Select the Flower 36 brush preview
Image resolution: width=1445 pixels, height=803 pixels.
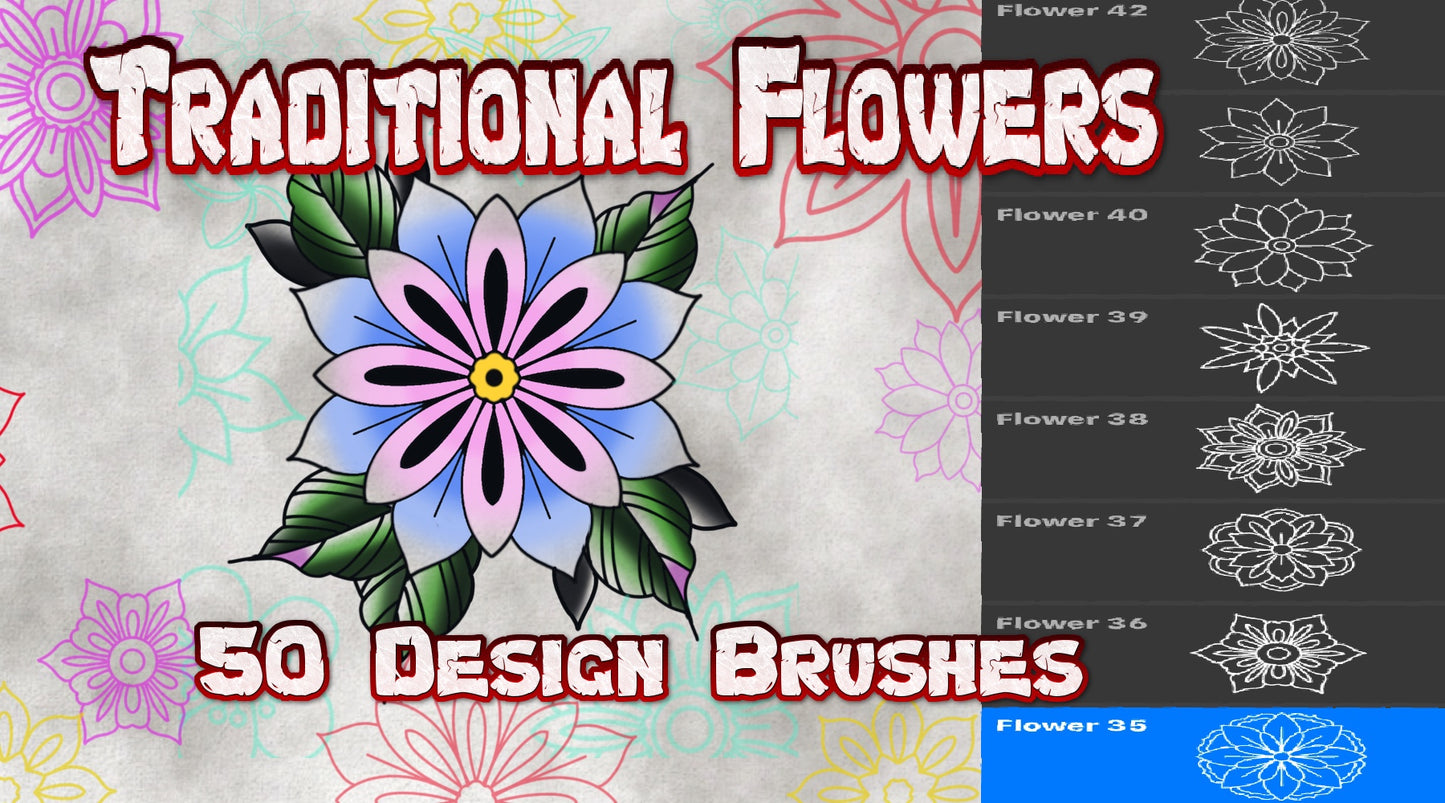pyautogui.click(x=1280, y=650)
